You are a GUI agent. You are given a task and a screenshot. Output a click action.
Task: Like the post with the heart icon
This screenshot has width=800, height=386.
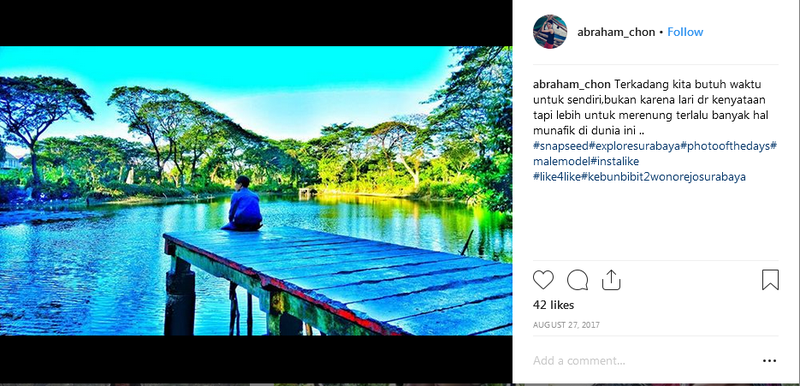[543, 280]
